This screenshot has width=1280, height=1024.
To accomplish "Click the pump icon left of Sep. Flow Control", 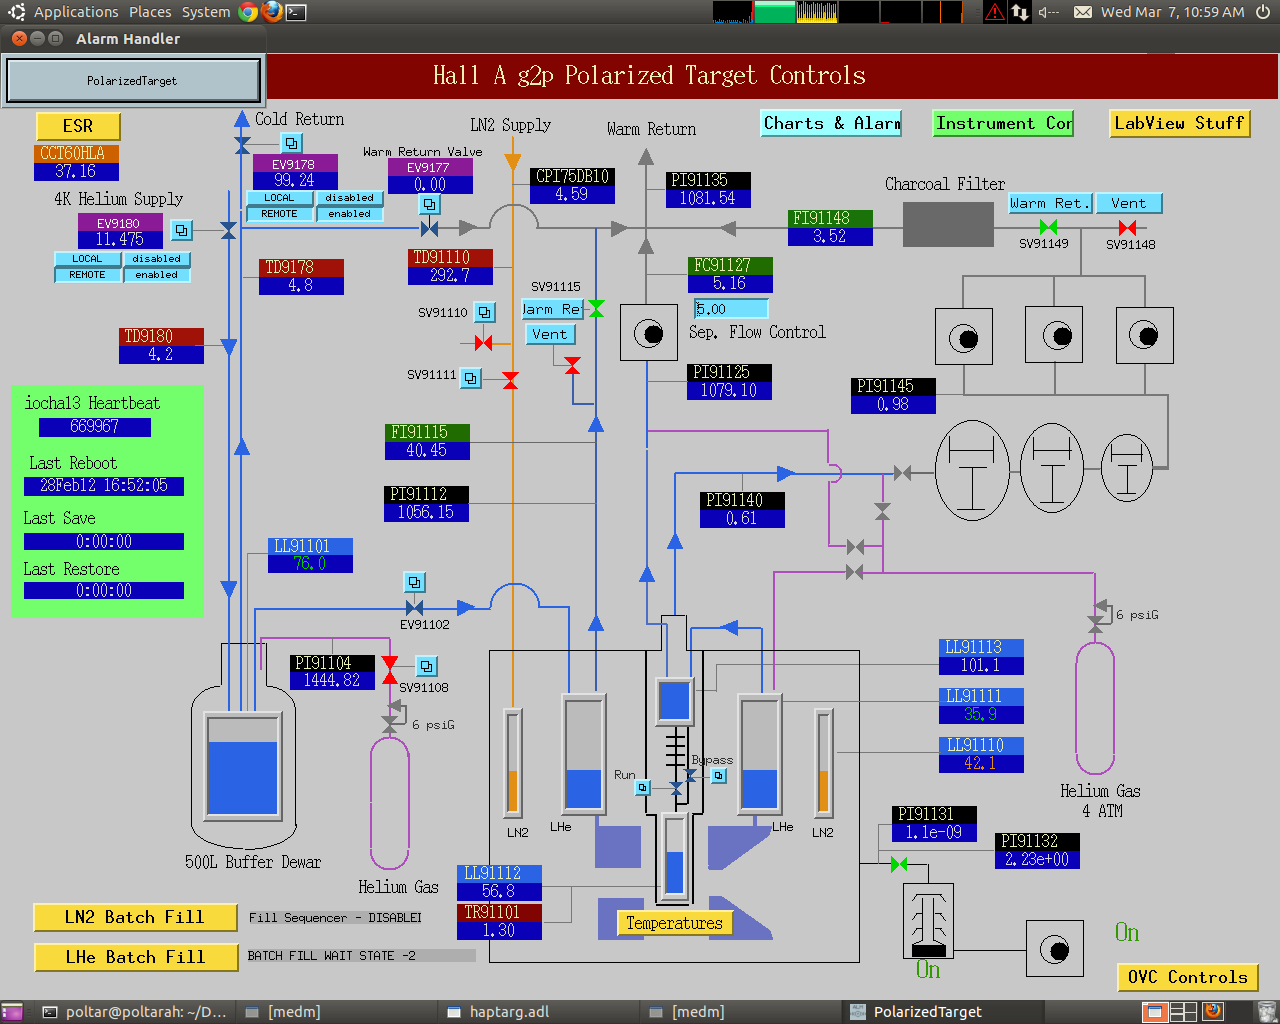I will click(x=648, y=332).
